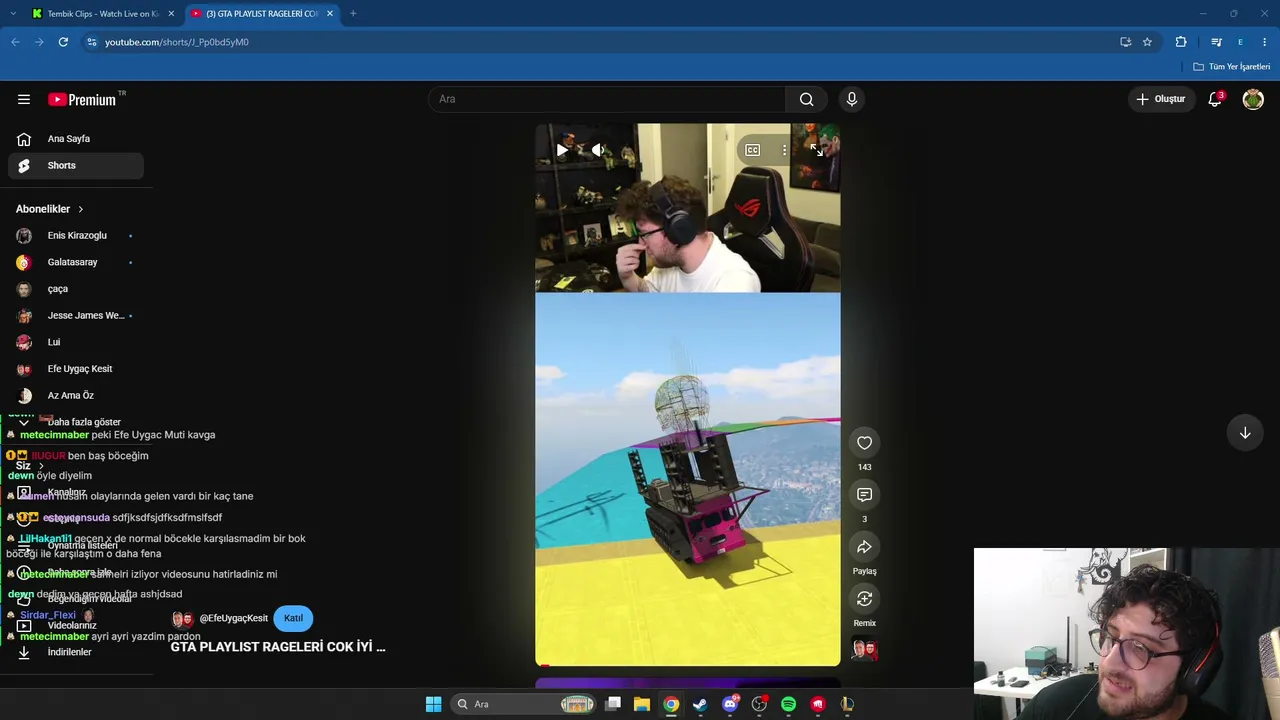Open Efe Uygaç Kesit subscription
This screenshot has height=720, width=1280.
pyautogui.click(x=76, y=369)
